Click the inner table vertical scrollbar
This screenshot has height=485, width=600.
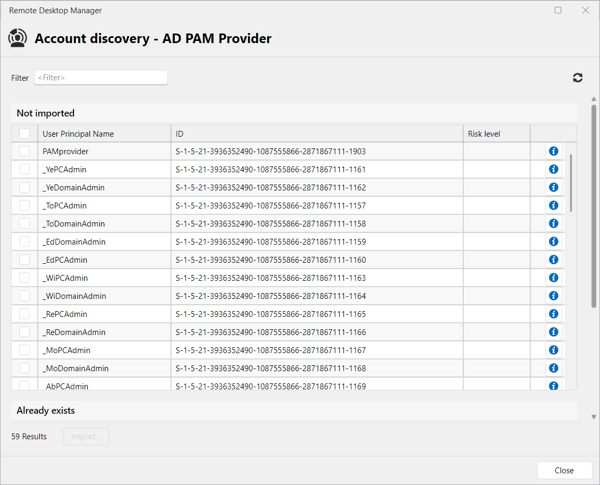(571, 183)
